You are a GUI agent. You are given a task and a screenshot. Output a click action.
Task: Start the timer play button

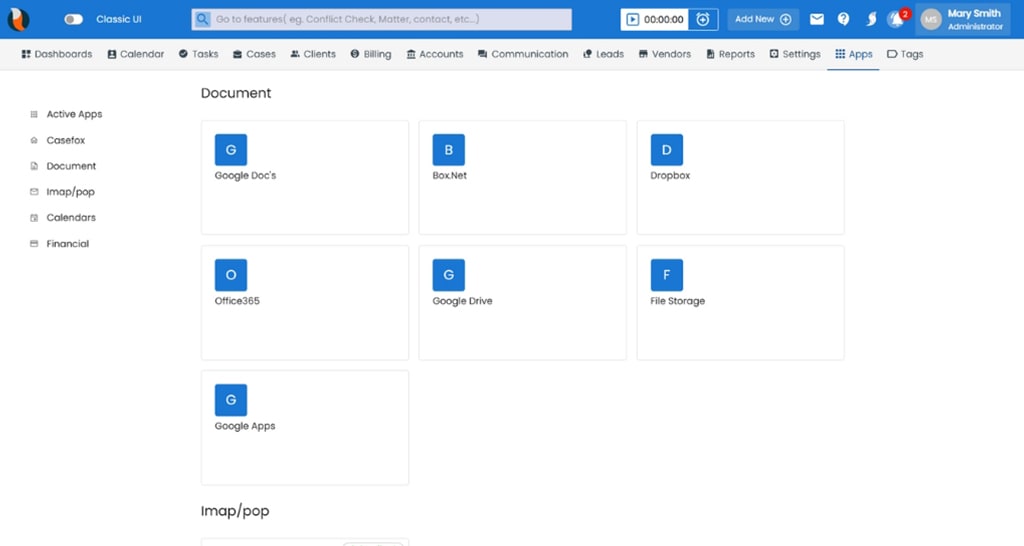coord(632,19)
